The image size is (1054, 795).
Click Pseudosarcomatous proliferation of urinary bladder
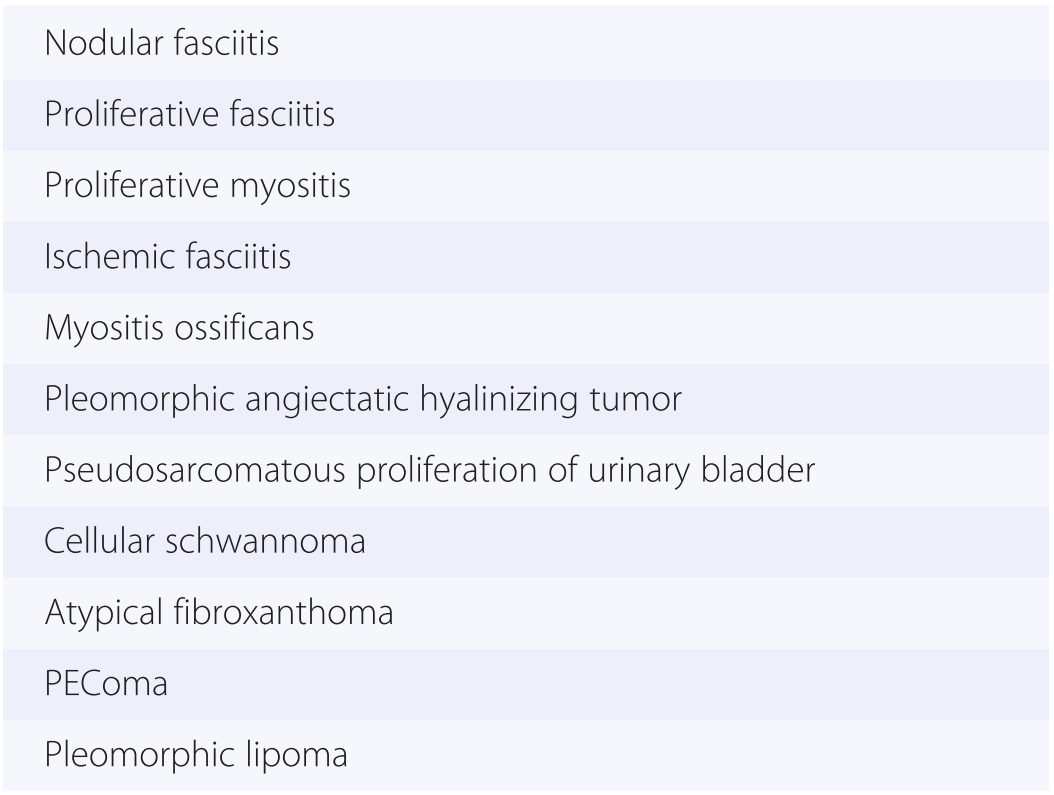[428, 471]
